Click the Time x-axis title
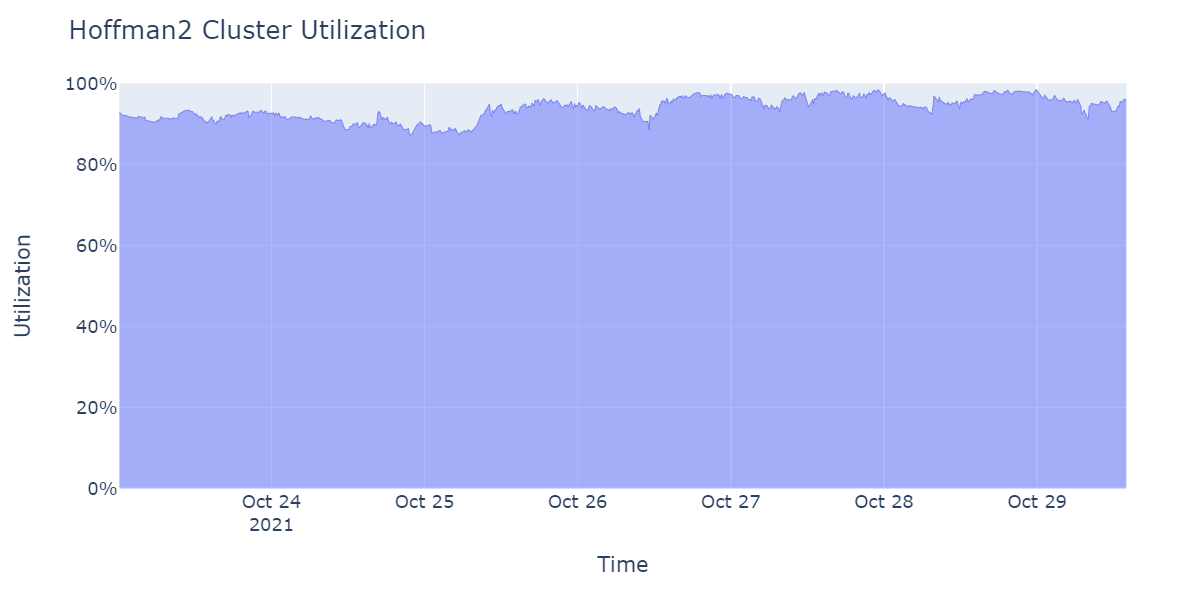The image size is (1184, 589). (x=622, y=564)
